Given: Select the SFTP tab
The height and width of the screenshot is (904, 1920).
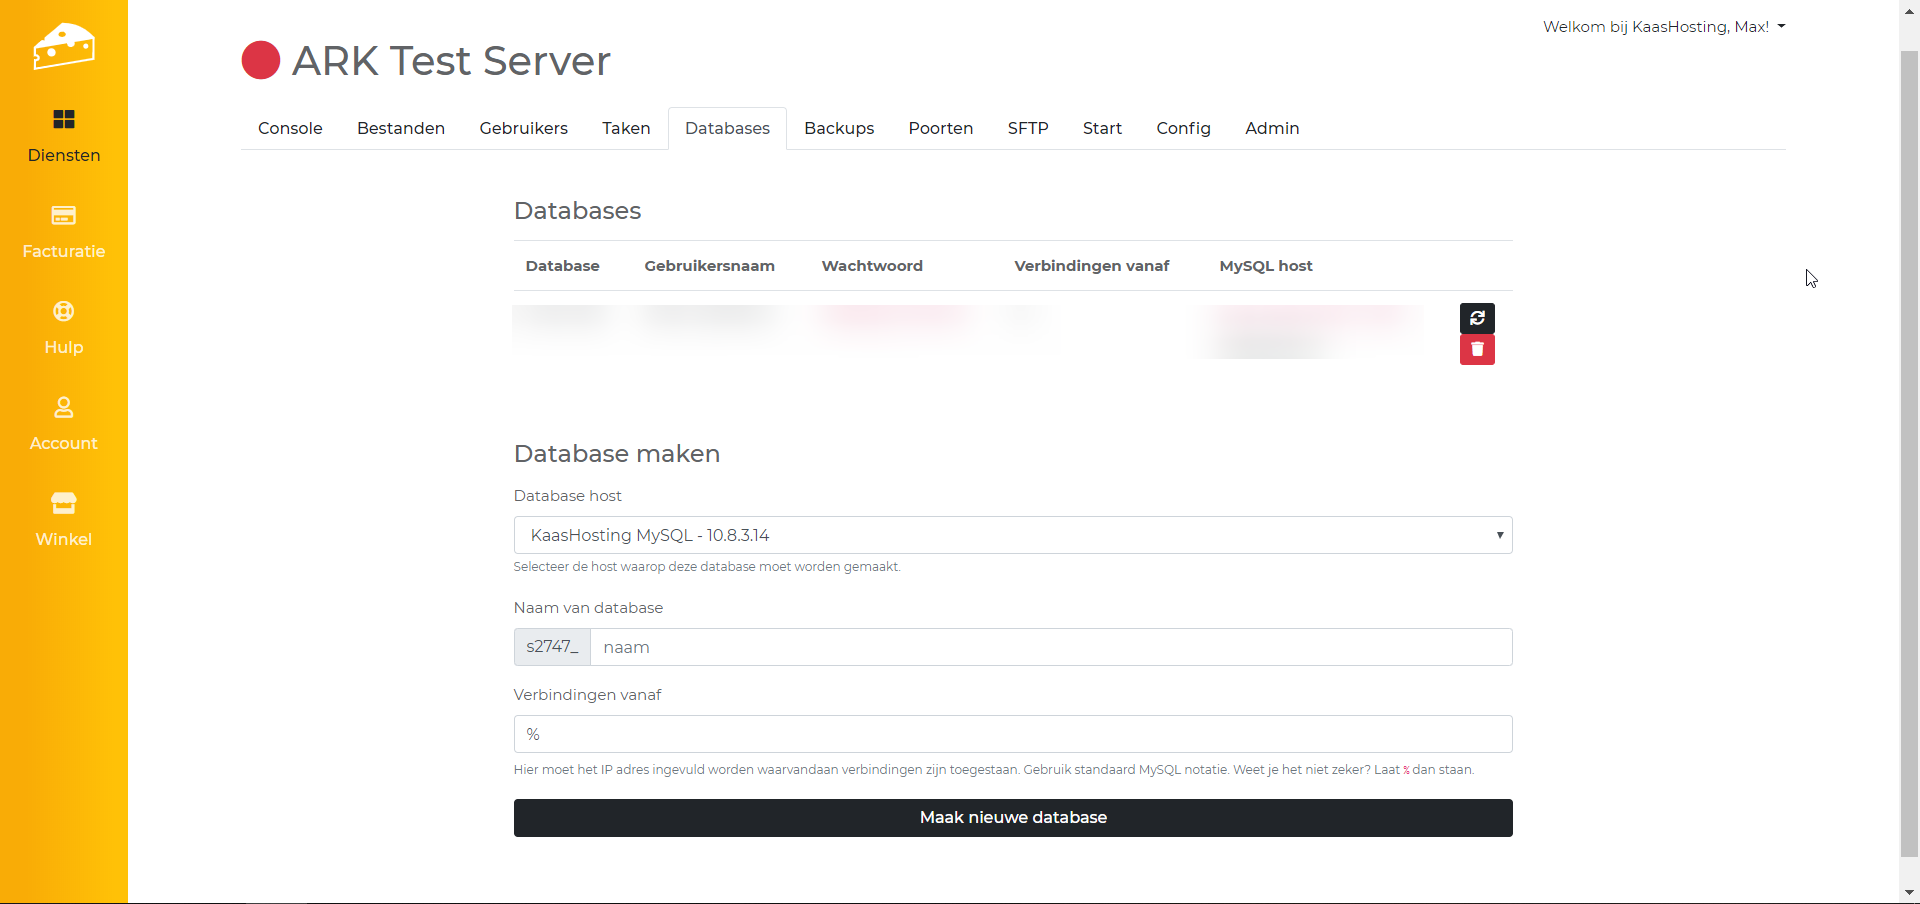Looking at the screenshot, I should pyautogui.click(x=1028, y=128).
